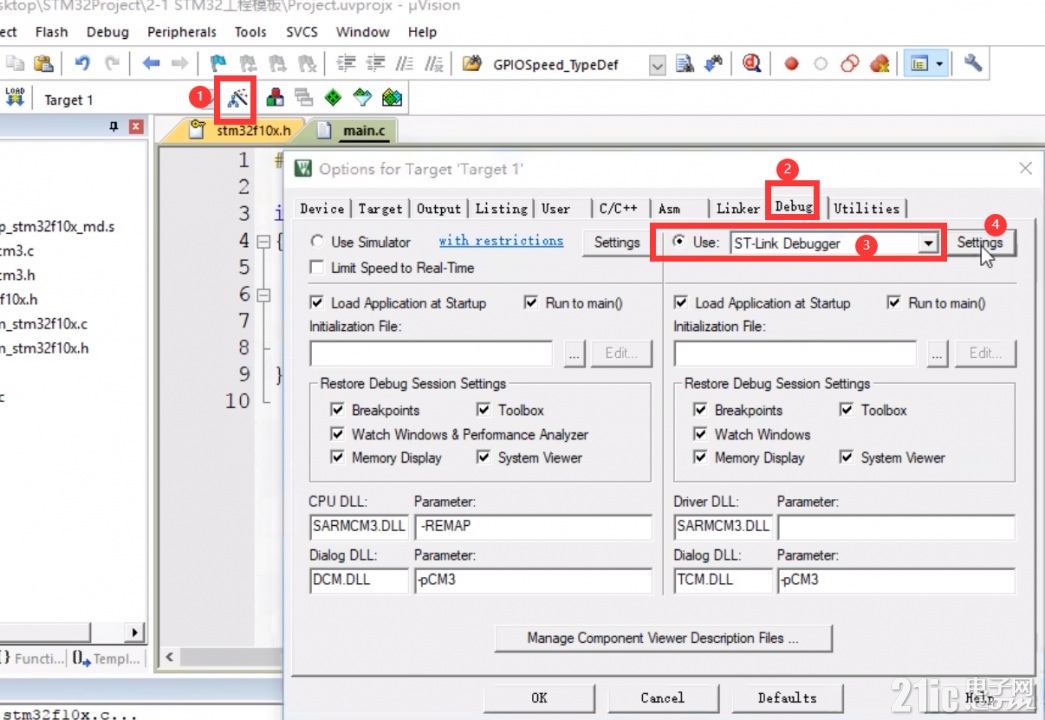Browse for the ST-Link Initialization File
Image resolution: width=1045 pixels, height=720 pixels.
click(937, 353)
